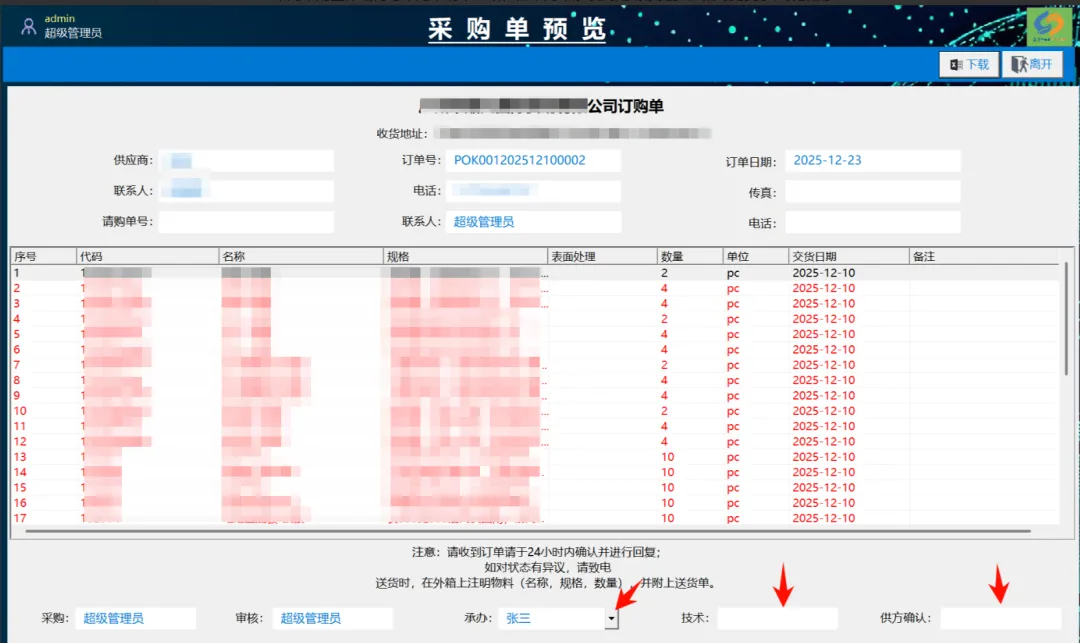
Task: Click the logo icon at top right corner
Action: point(1048,25)
